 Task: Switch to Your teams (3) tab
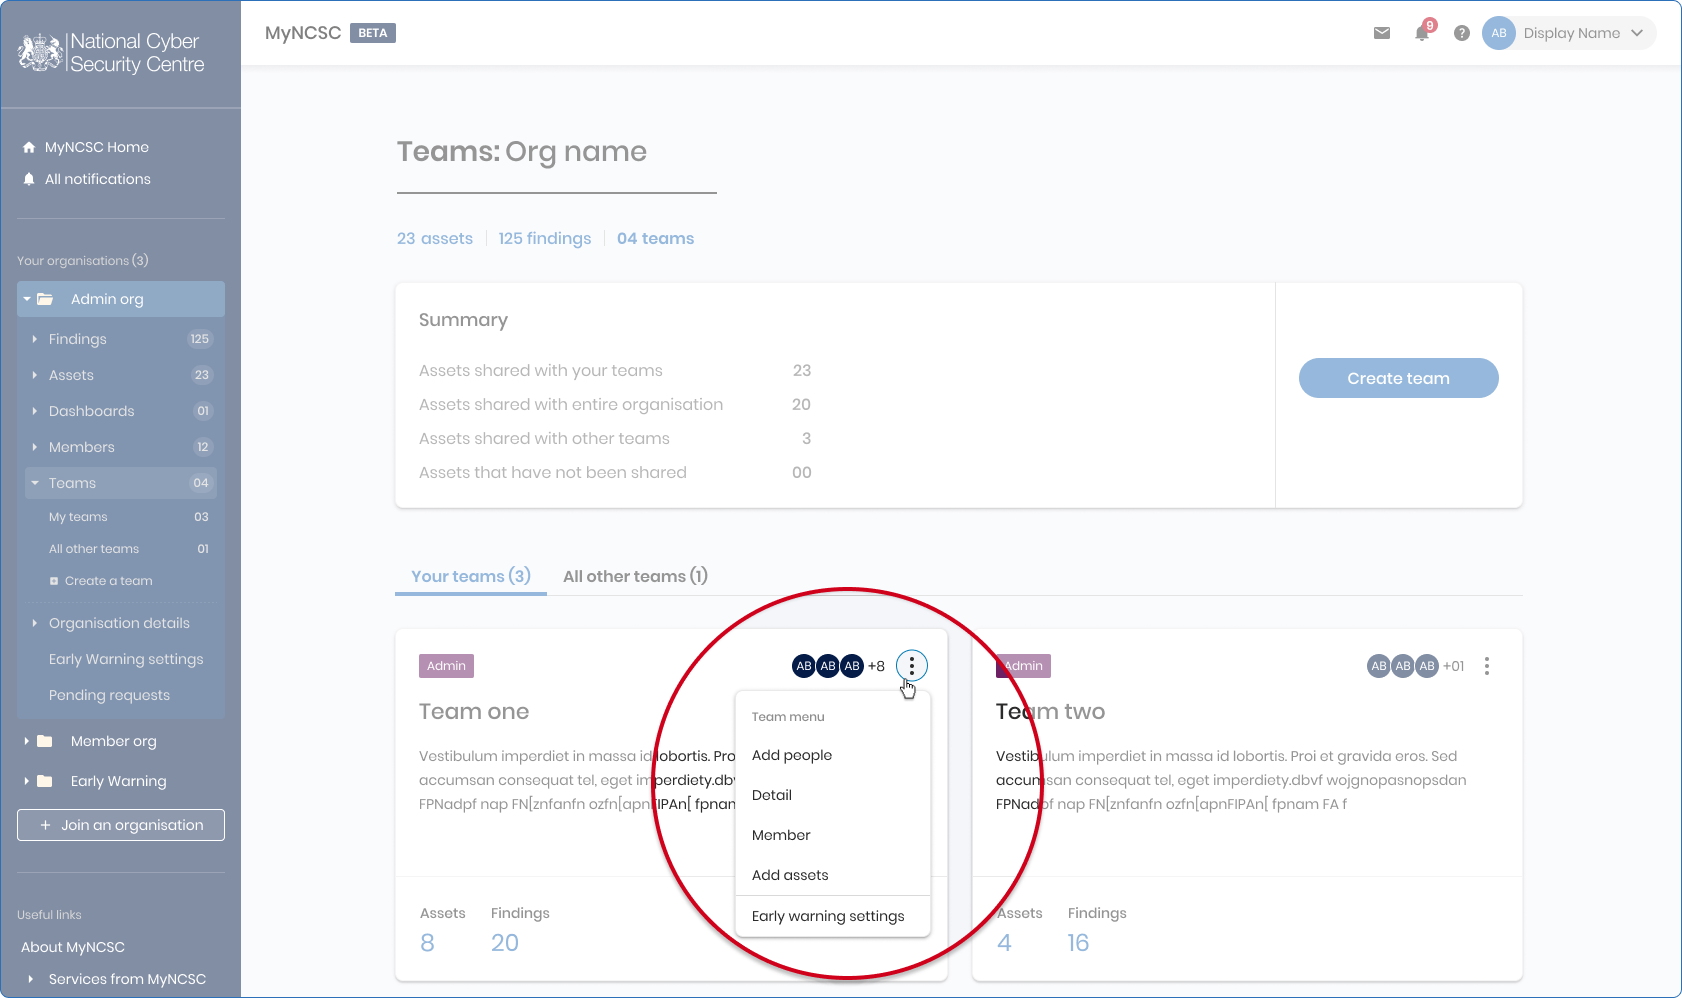point(471,576)
